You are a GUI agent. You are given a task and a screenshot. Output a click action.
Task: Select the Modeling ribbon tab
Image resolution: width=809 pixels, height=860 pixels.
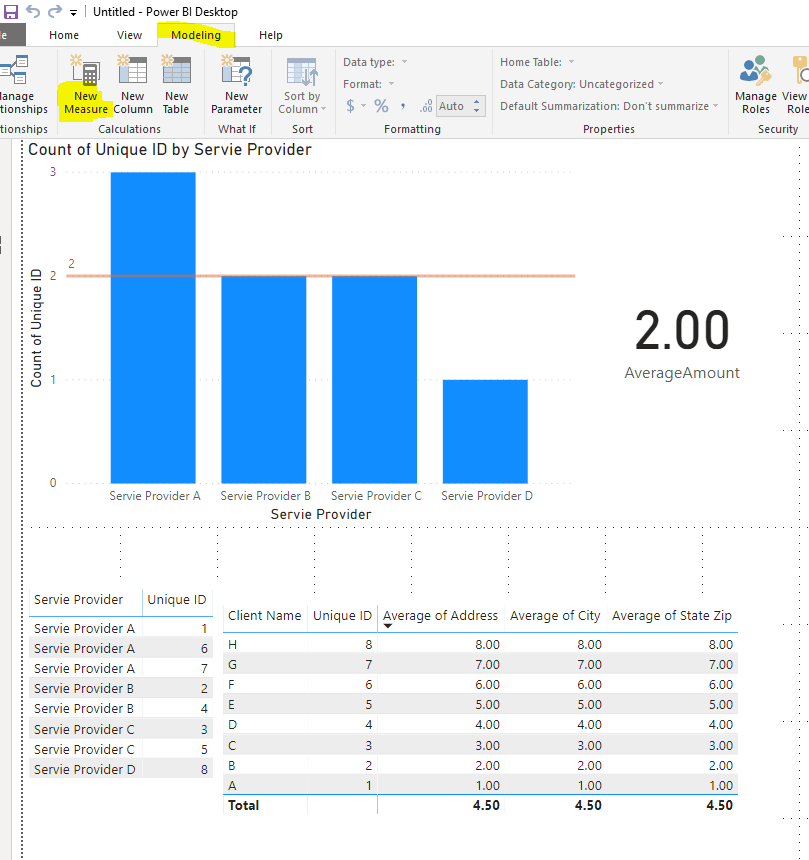196,35
